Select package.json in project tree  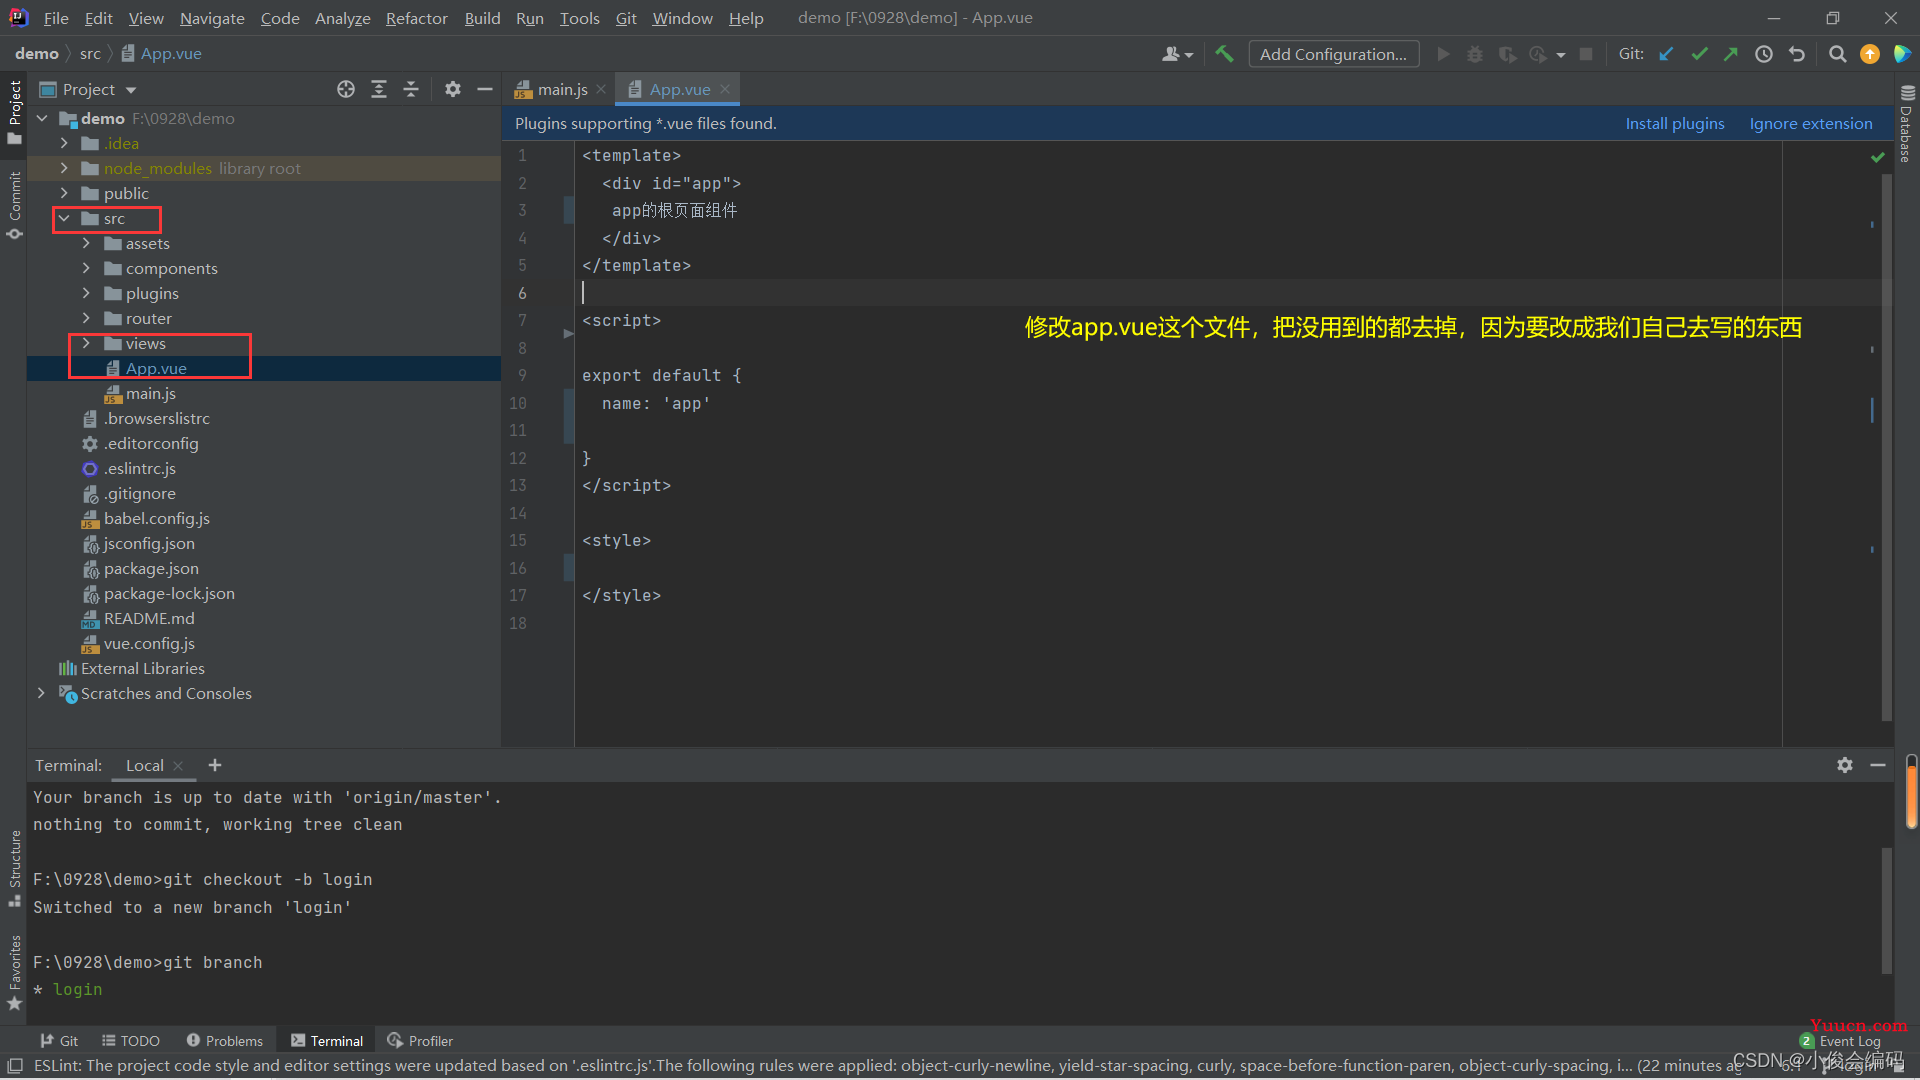click(x=151, y=568)
